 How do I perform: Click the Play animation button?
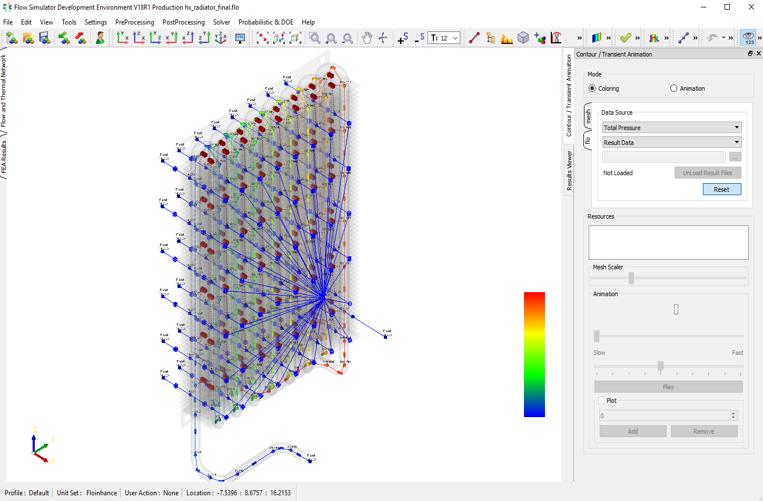668,387
